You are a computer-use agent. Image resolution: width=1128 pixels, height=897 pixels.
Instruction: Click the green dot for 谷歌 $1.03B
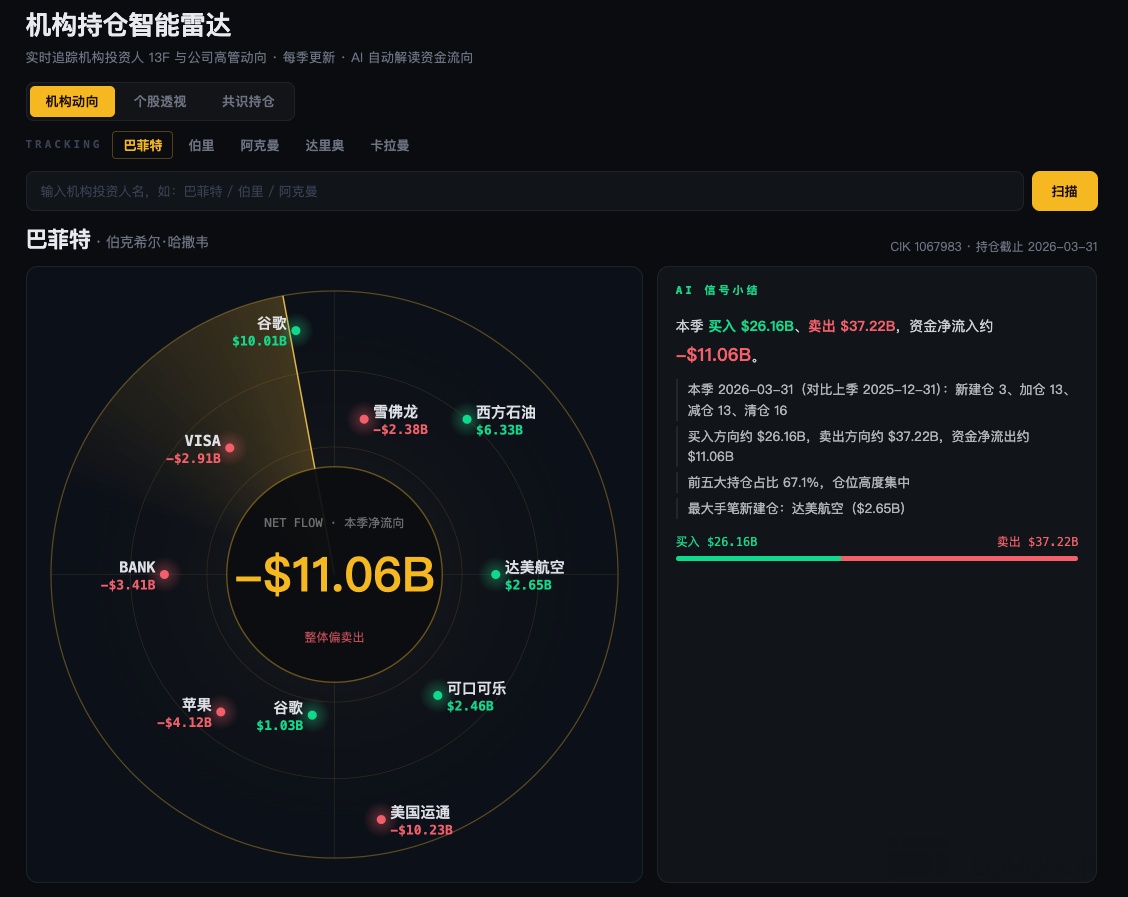tap(312, 715)
